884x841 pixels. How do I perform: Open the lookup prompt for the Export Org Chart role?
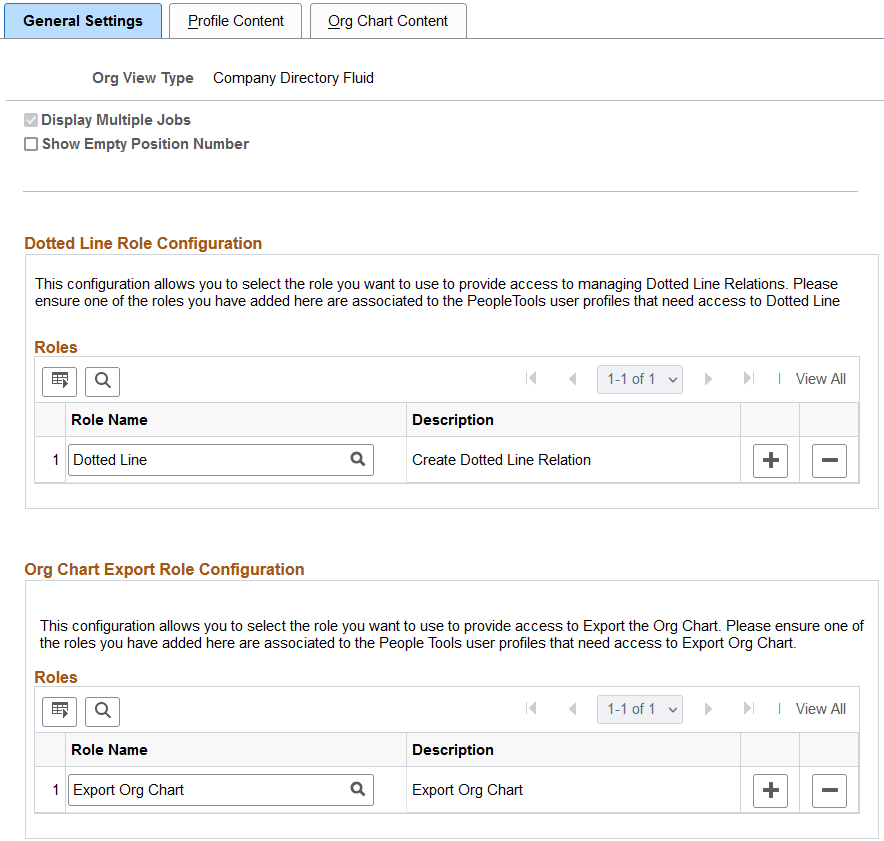click(x=358, y=789)
